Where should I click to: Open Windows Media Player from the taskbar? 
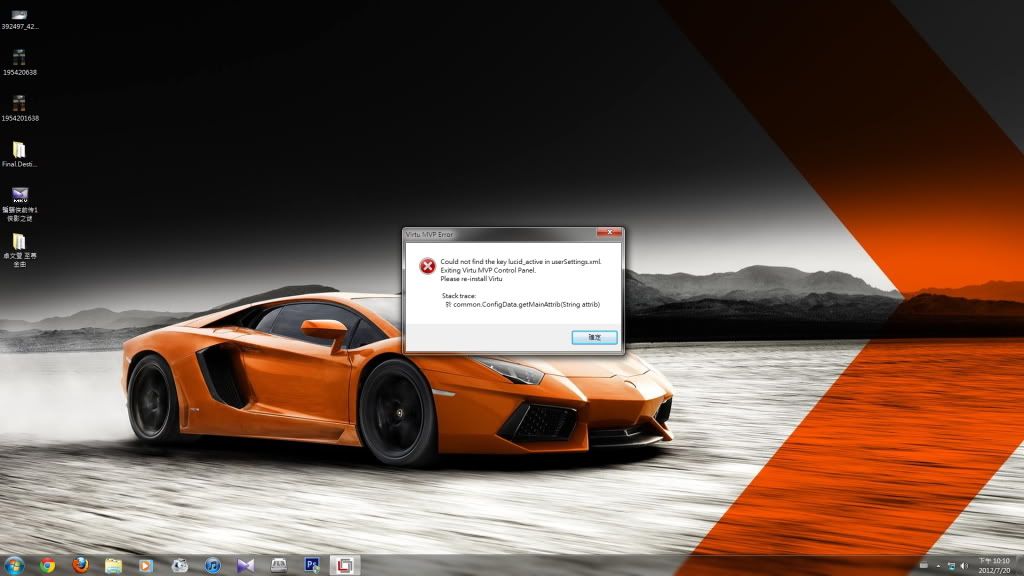[x=146, y=566]
